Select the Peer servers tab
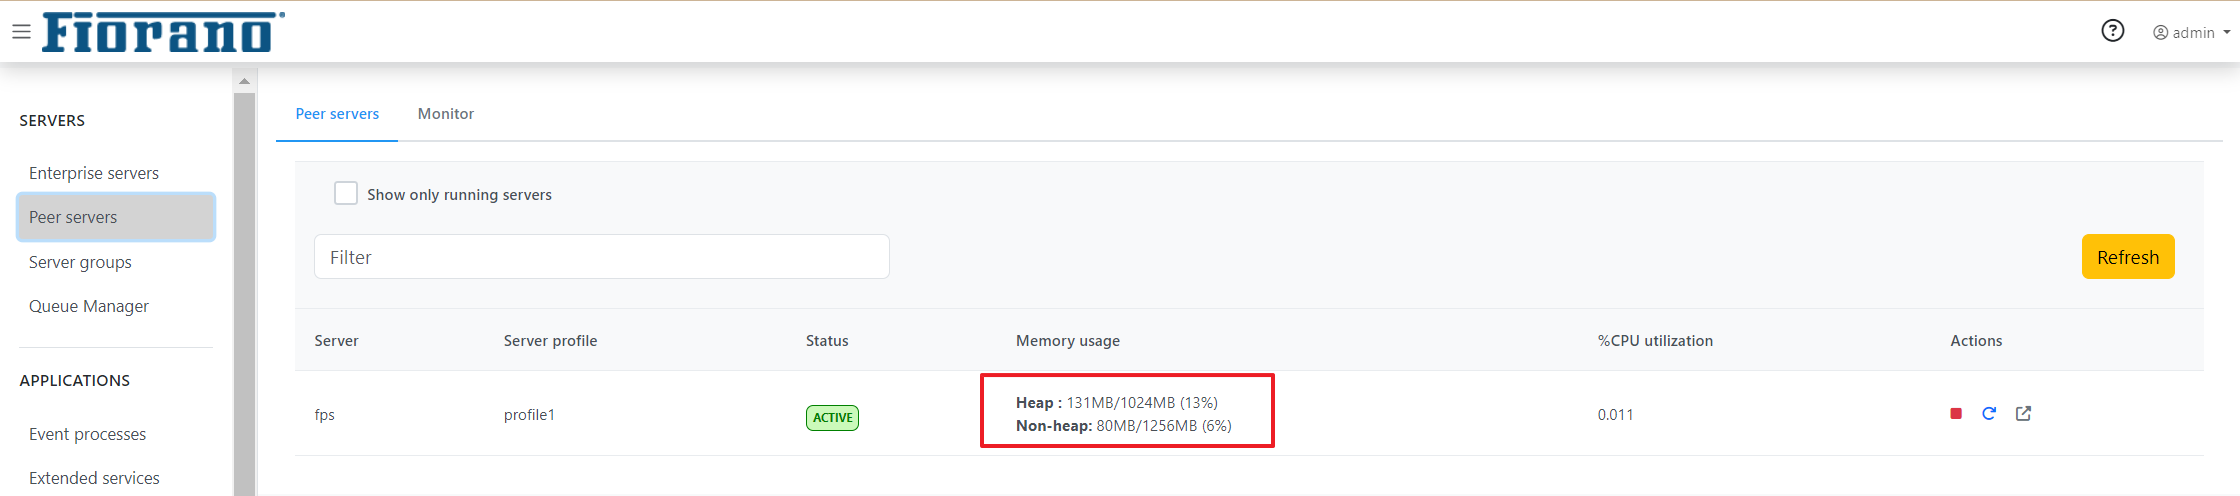 click(x=337, y=114)
